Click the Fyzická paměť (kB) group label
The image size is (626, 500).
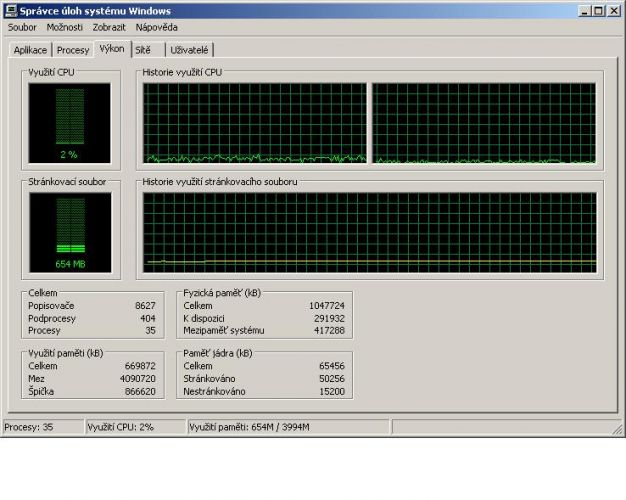pyautogui.click(x=222, y=293)
